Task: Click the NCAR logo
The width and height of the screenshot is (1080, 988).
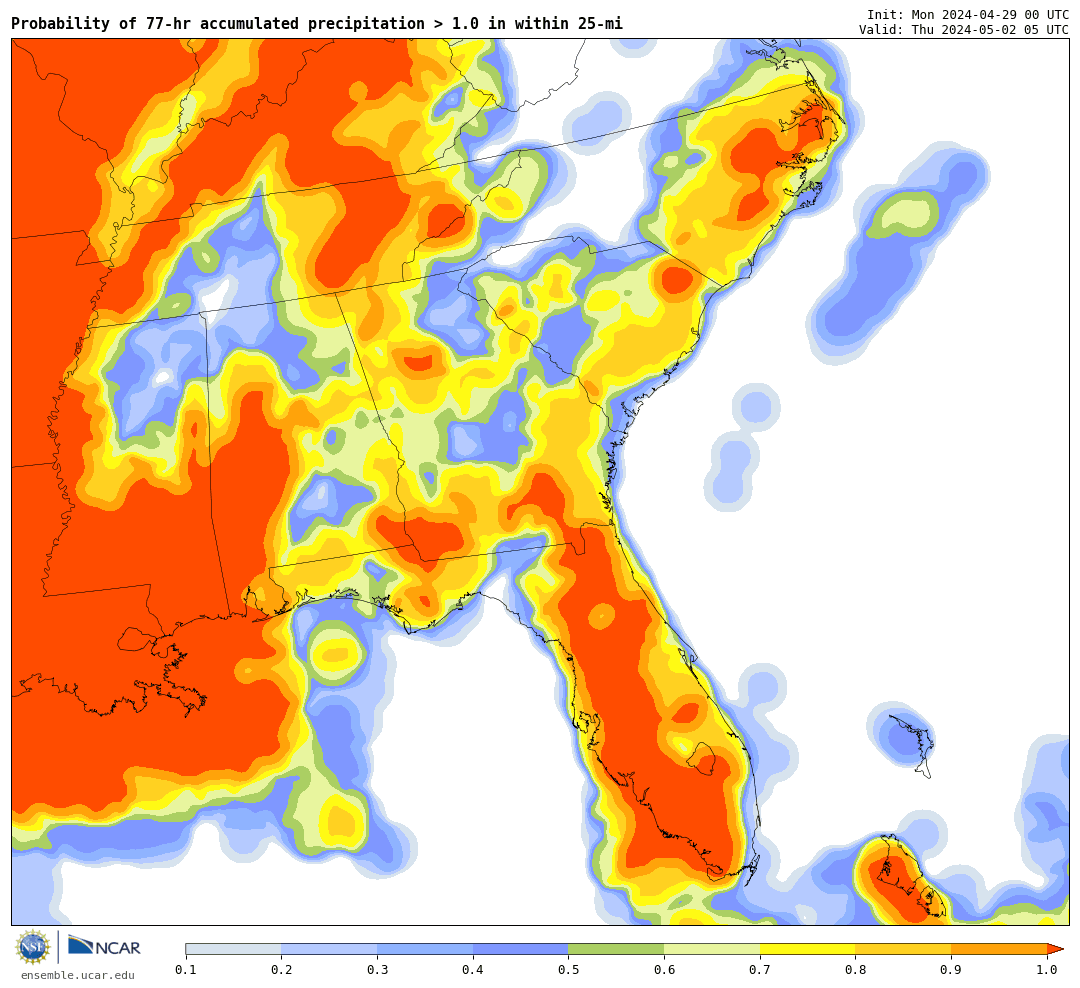Action: click(104, 946)
